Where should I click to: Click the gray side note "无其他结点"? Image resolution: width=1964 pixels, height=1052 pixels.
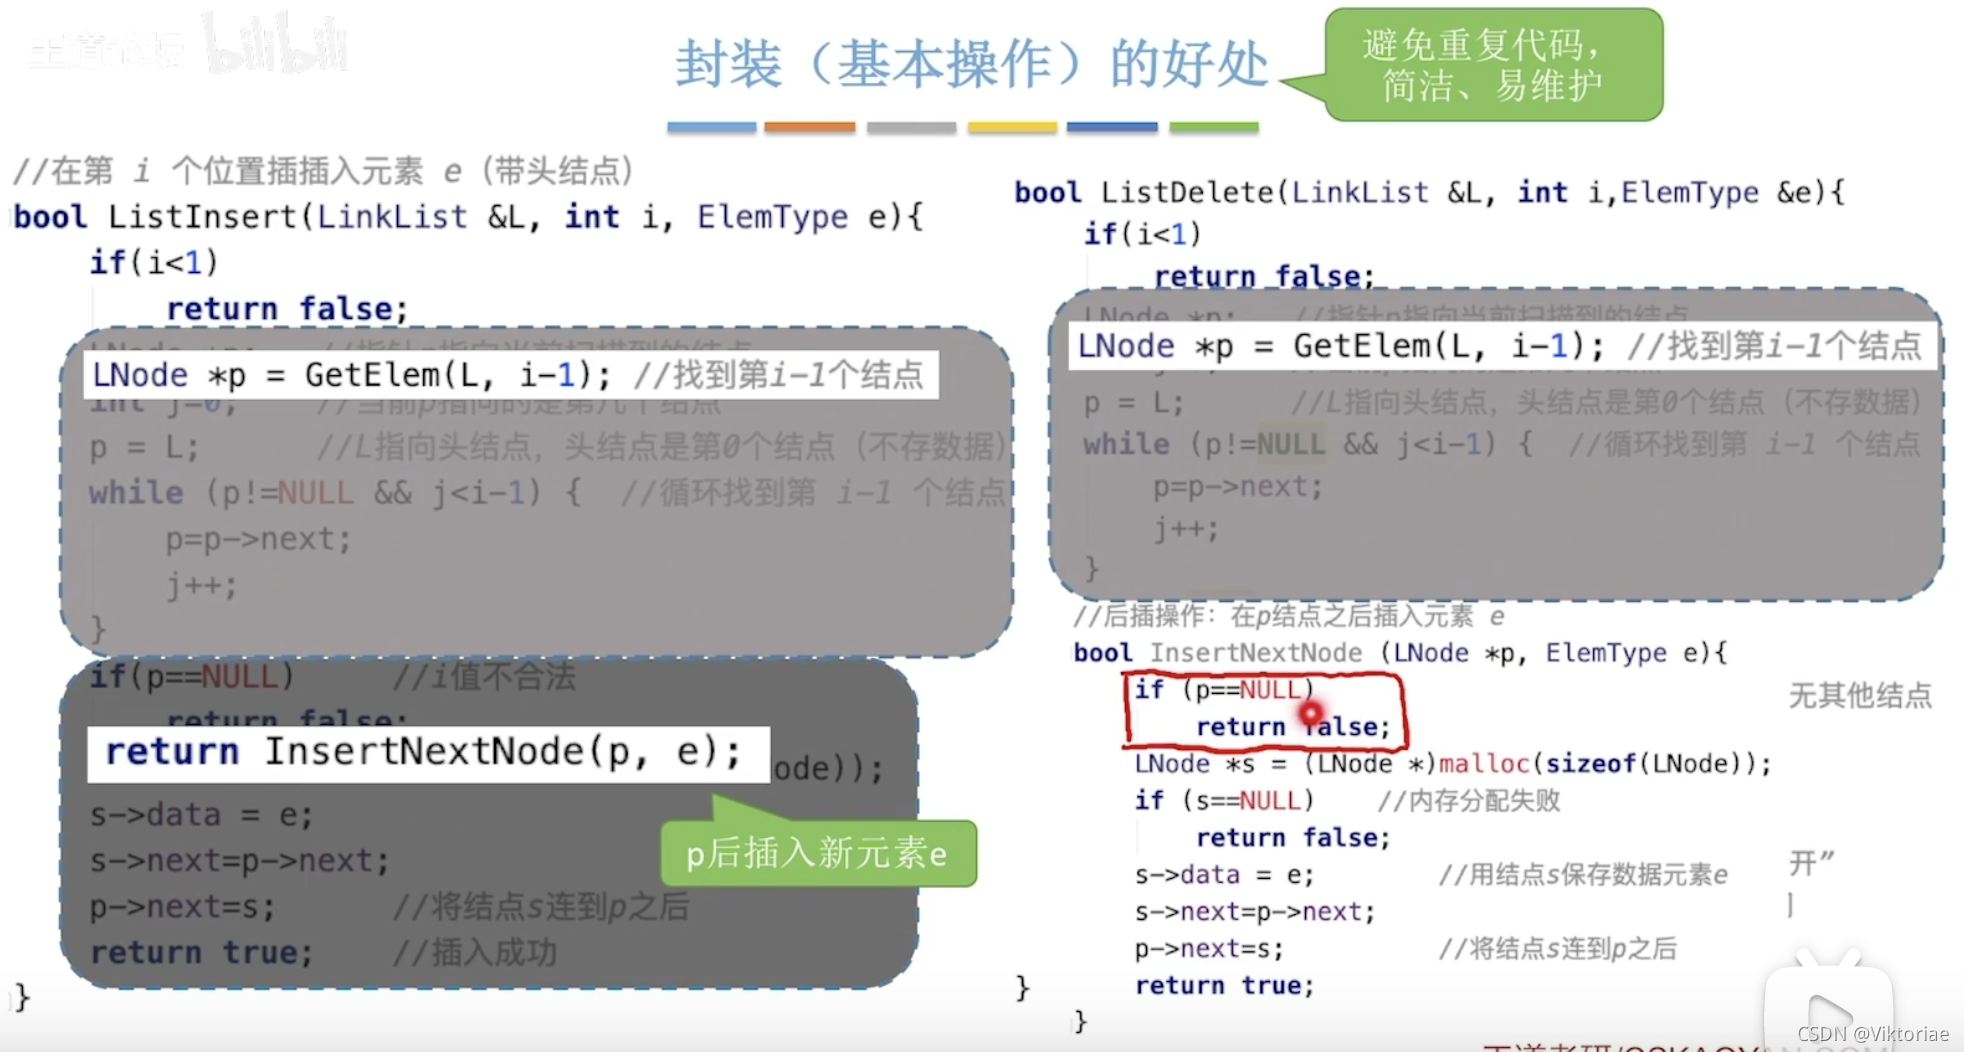1860,695
